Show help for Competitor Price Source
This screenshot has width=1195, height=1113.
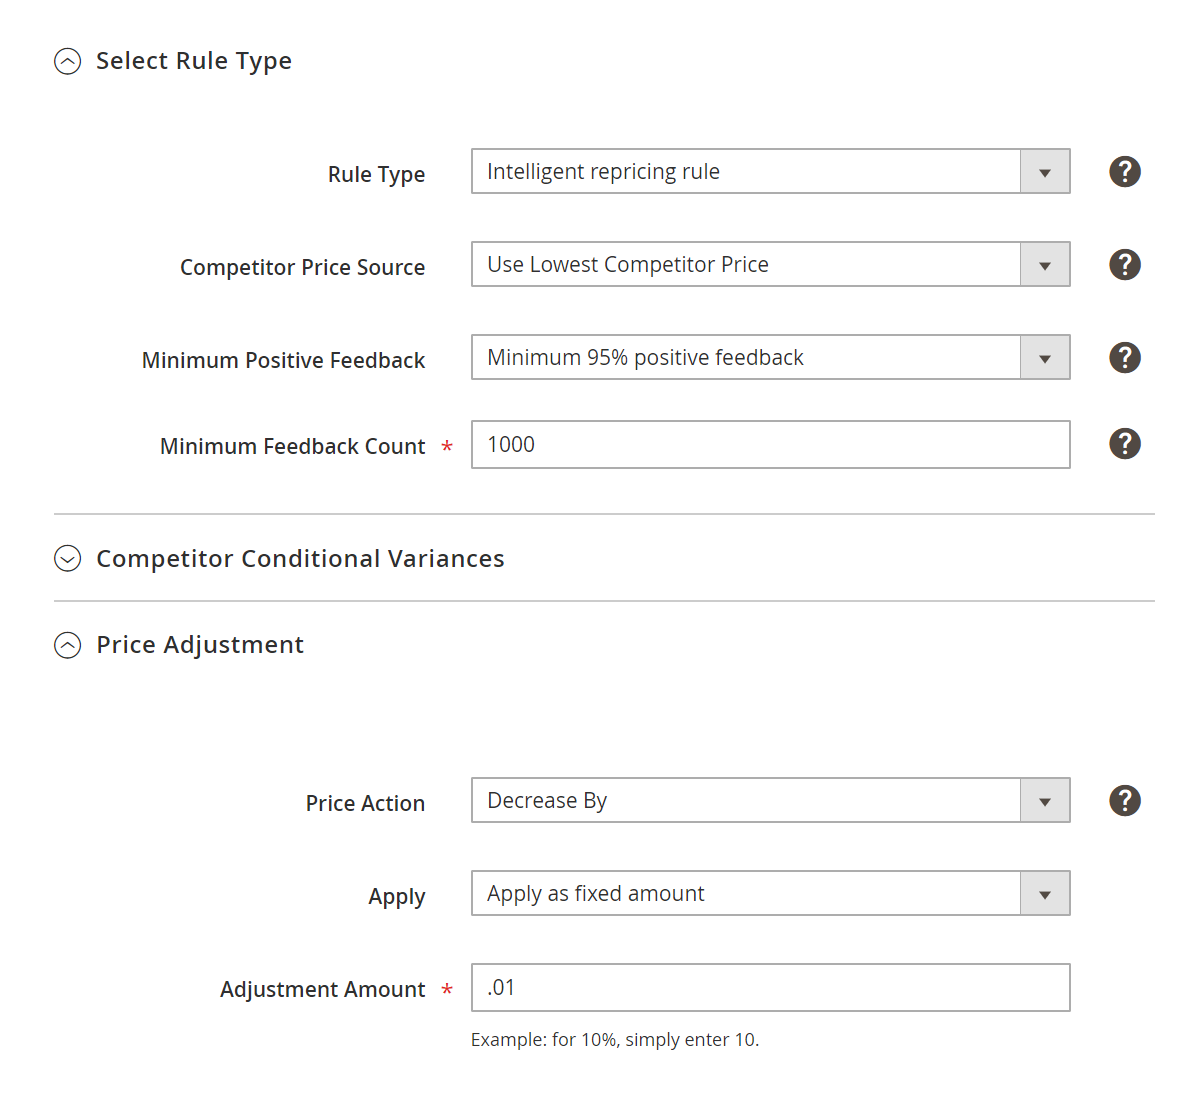[1124, 265]
